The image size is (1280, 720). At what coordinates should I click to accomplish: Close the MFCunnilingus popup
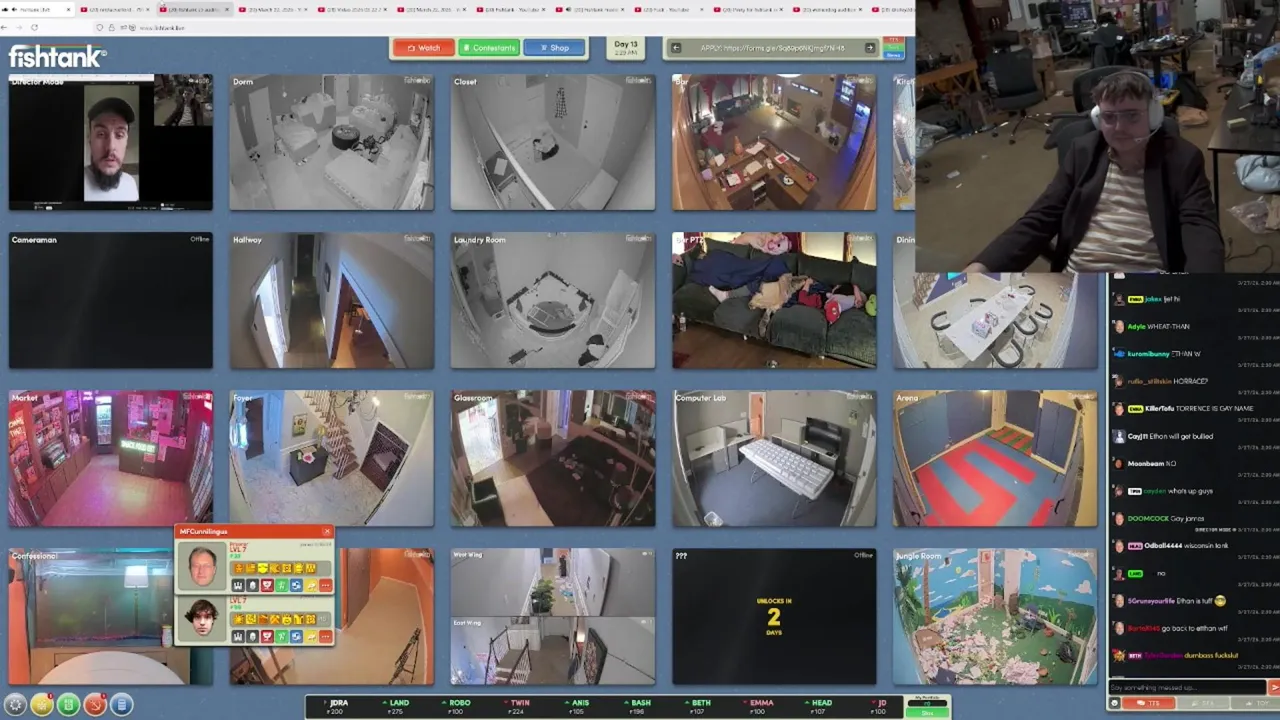click(326, 532)
